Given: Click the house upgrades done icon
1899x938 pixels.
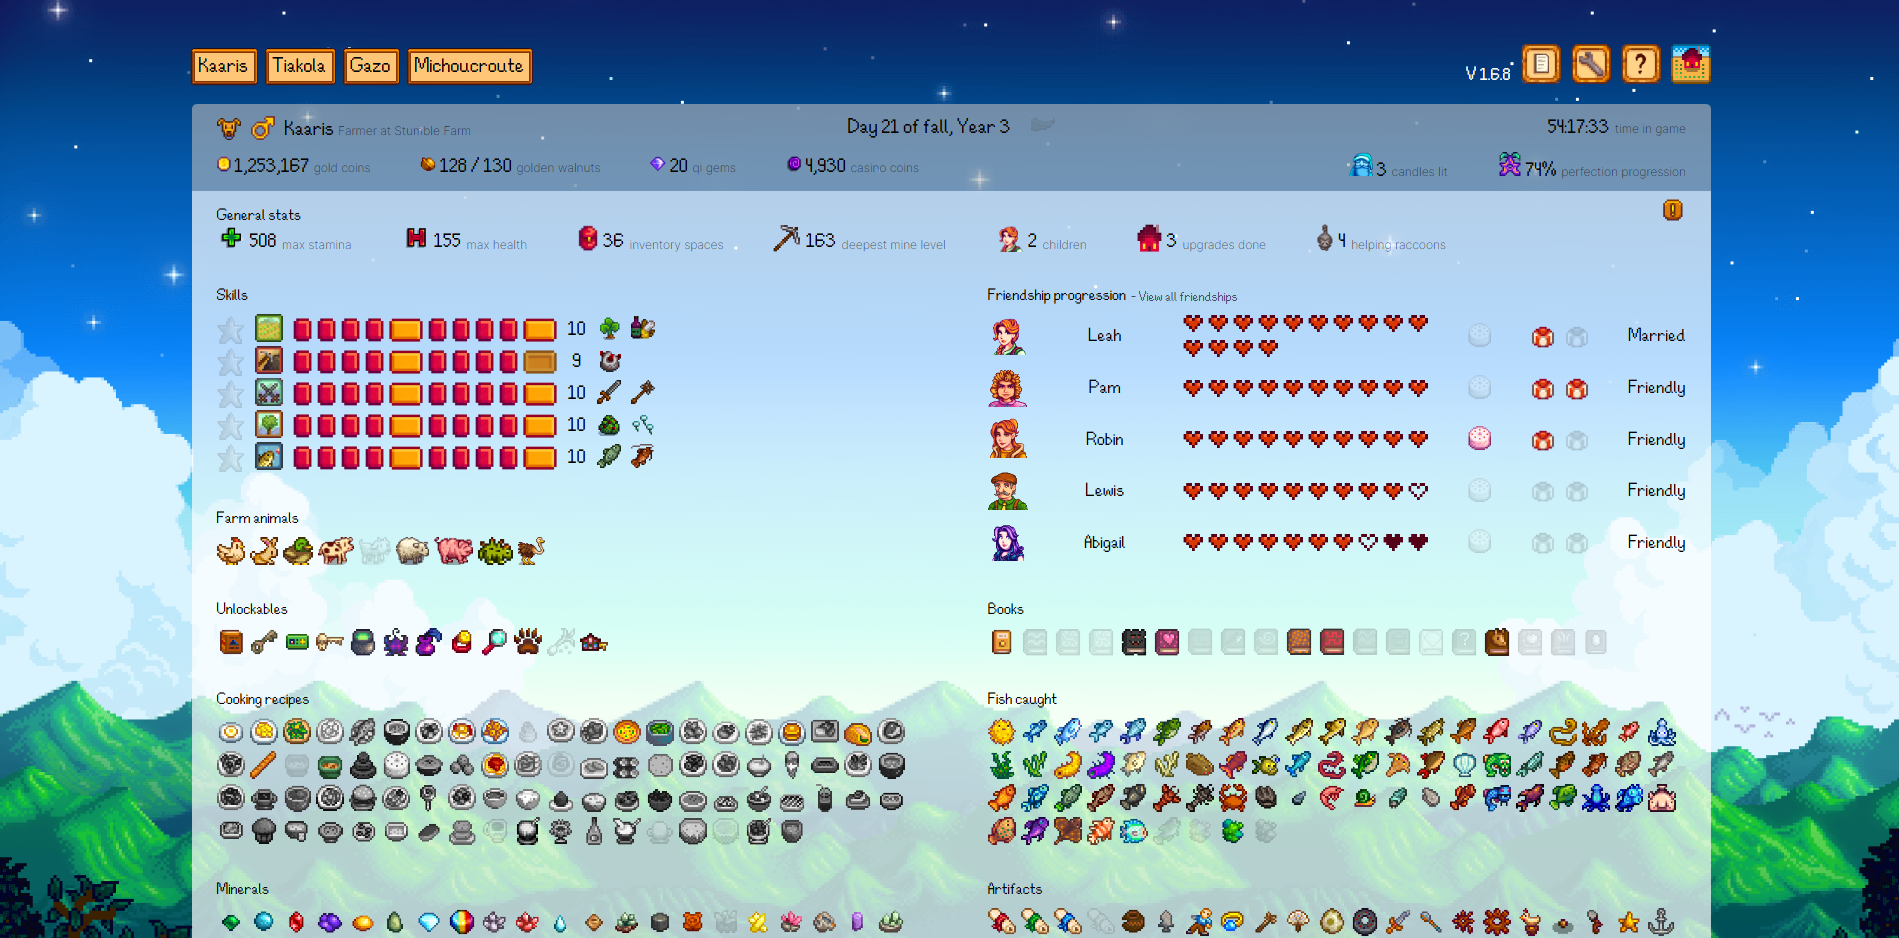Looking at the screenshot, I should 1149,238.
